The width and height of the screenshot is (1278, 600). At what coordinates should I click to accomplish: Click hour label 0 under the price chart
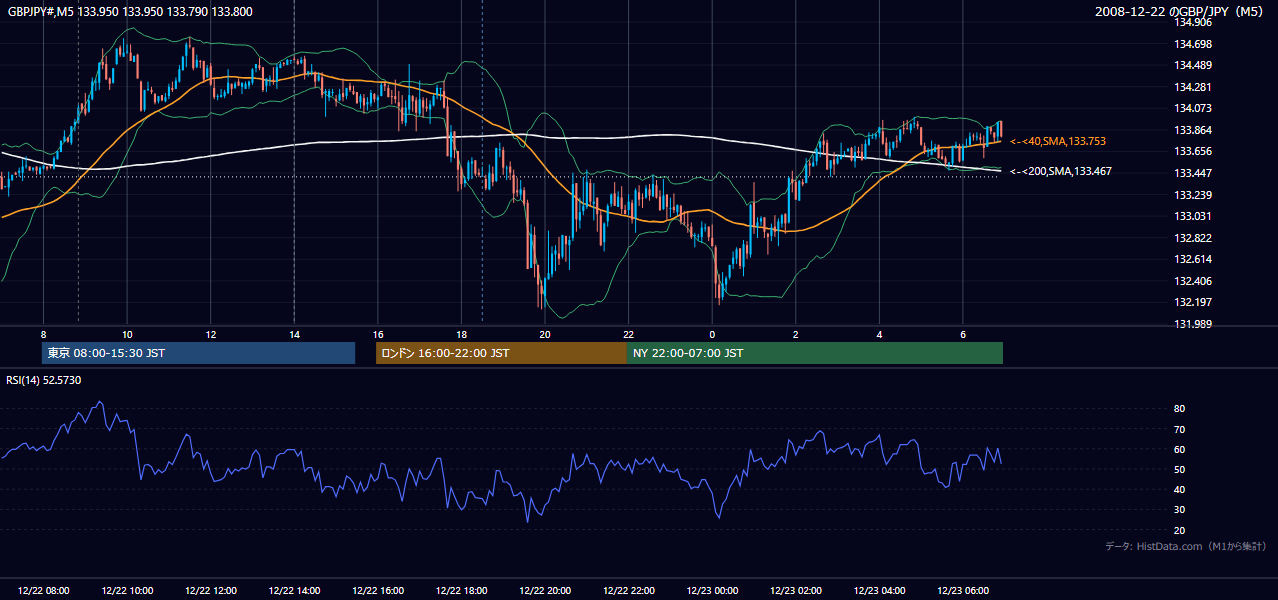pyautogui.click(x=712, y=334)
